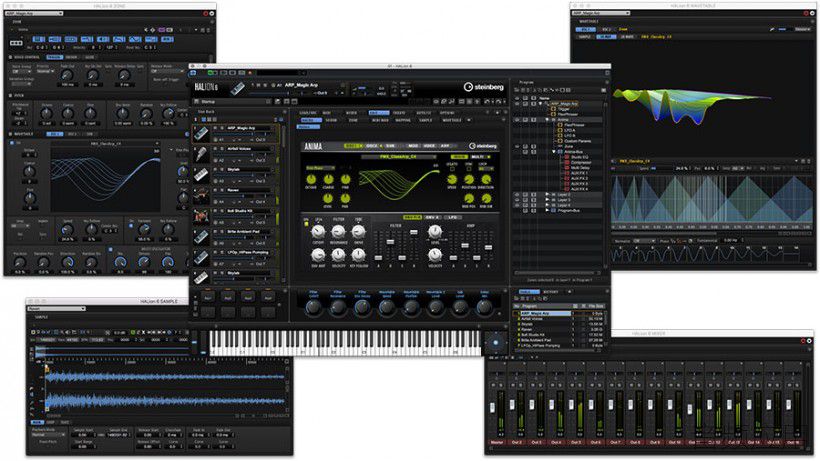Select the ARP_Magic Arp slot thumbnail
Viewport: 820px width, 461px height.
[201, 133]
